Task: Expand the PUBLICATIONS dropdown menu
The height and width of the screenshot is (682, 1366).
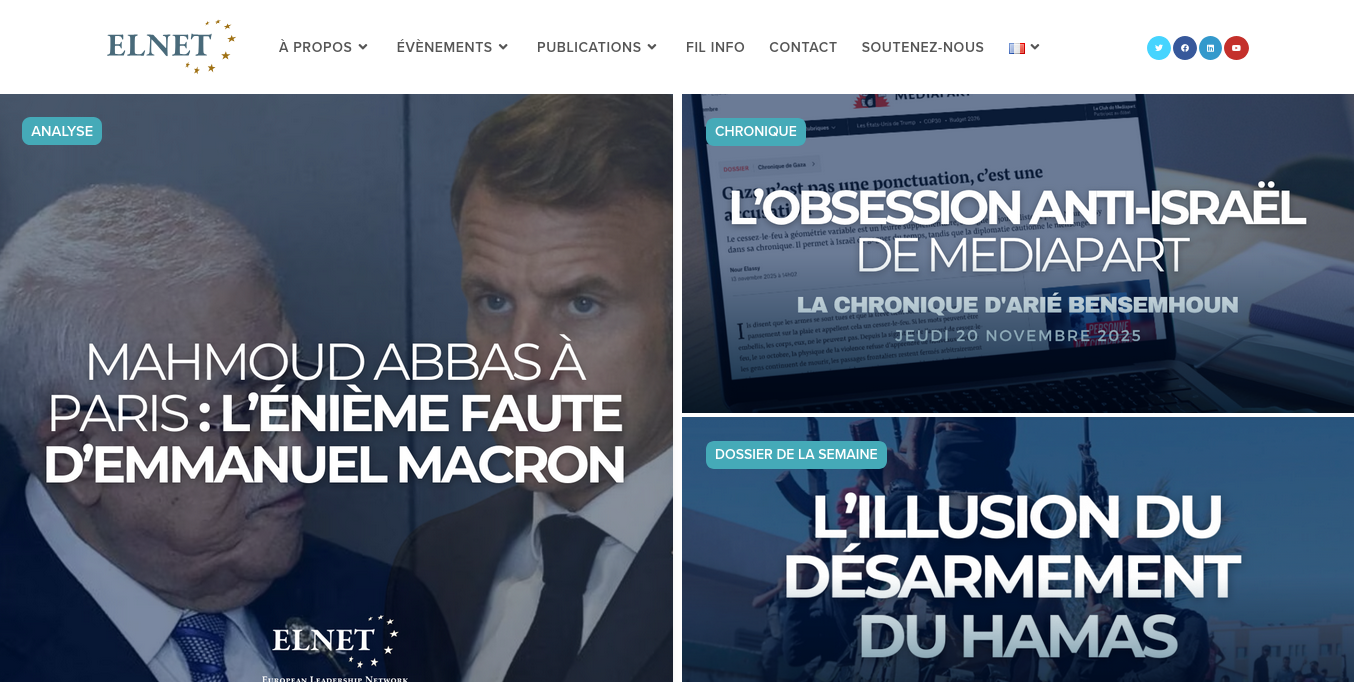Action: [x=597, y=47]
